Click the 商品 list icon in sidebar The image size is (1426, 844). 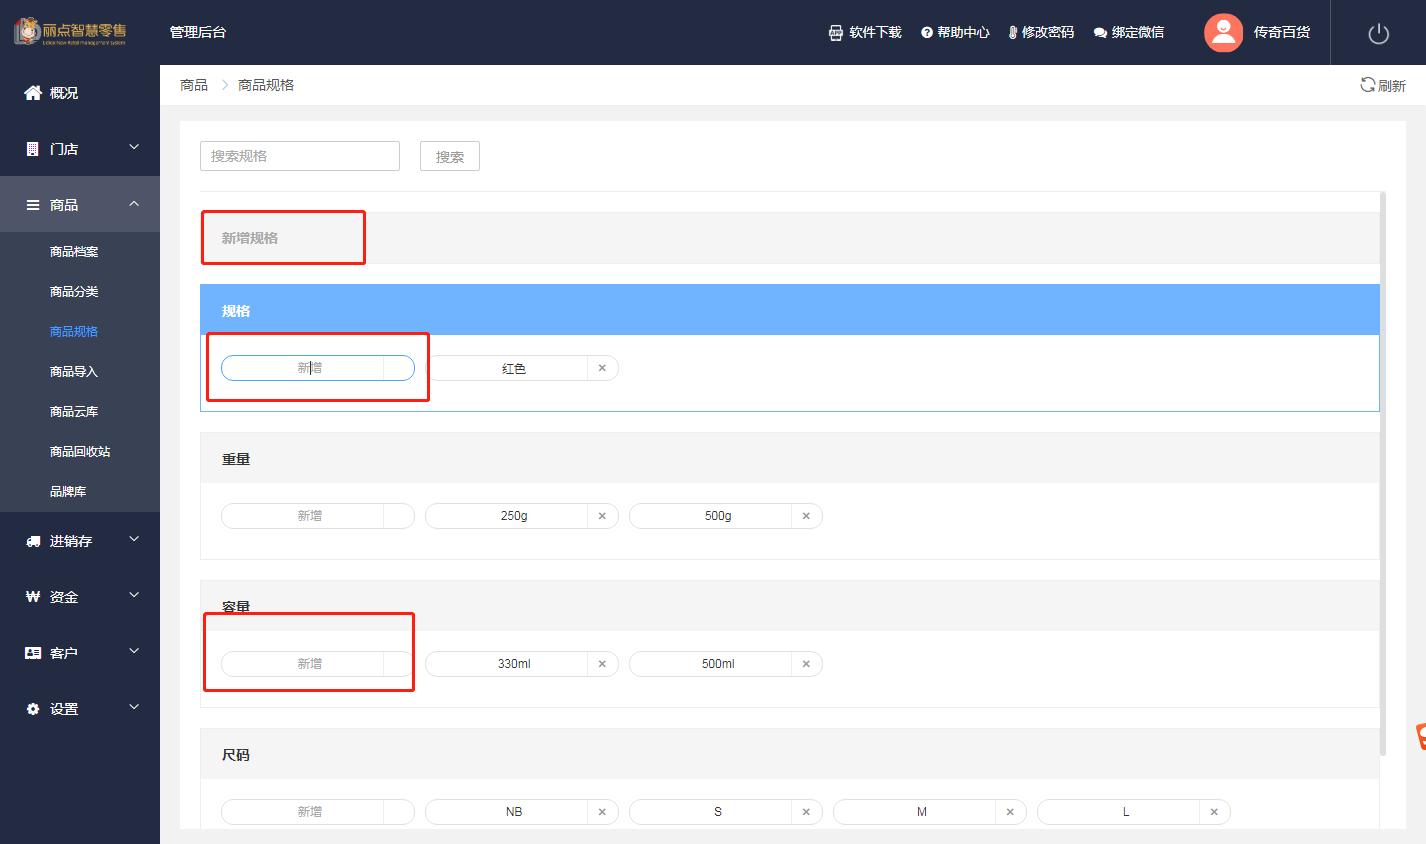(x=33, y=205)
